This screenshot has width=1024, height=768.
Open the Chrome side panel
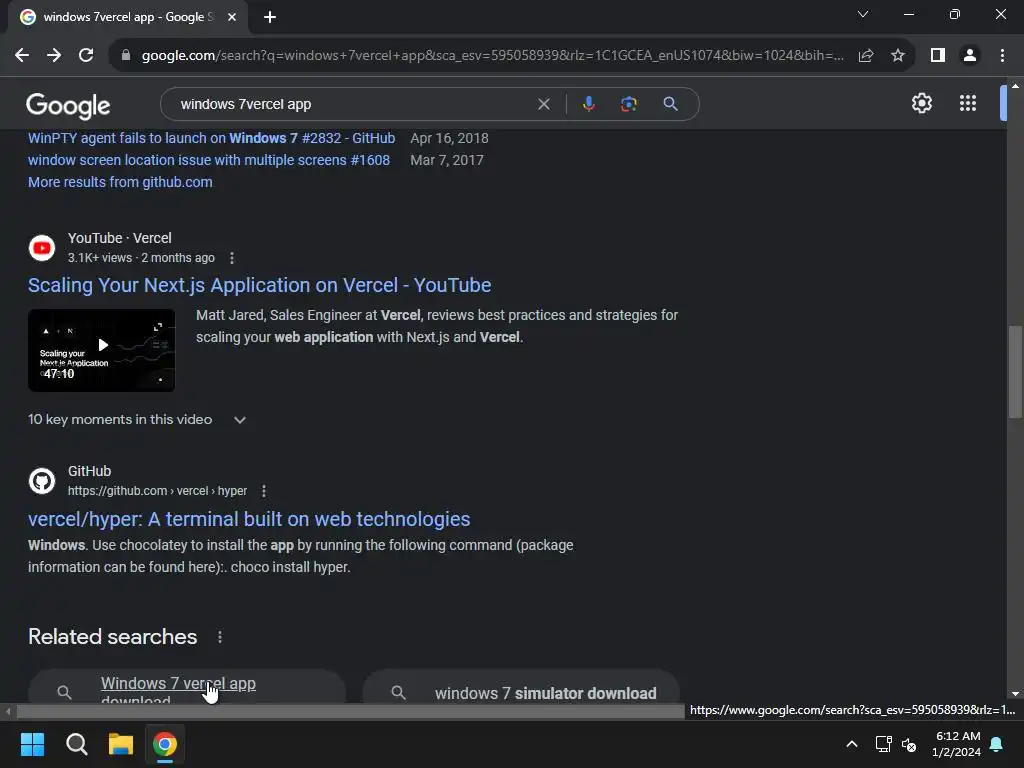(x=938, y=56)
